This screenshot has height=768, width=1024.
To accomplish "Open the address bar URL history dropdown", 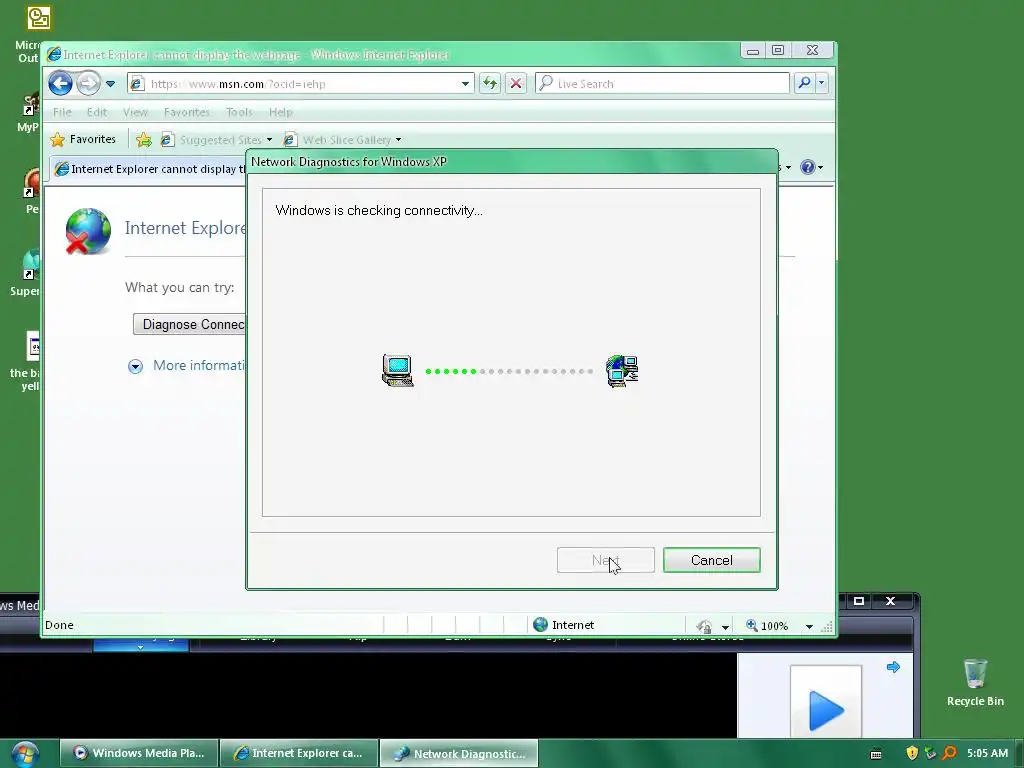I will coord(465,84).
